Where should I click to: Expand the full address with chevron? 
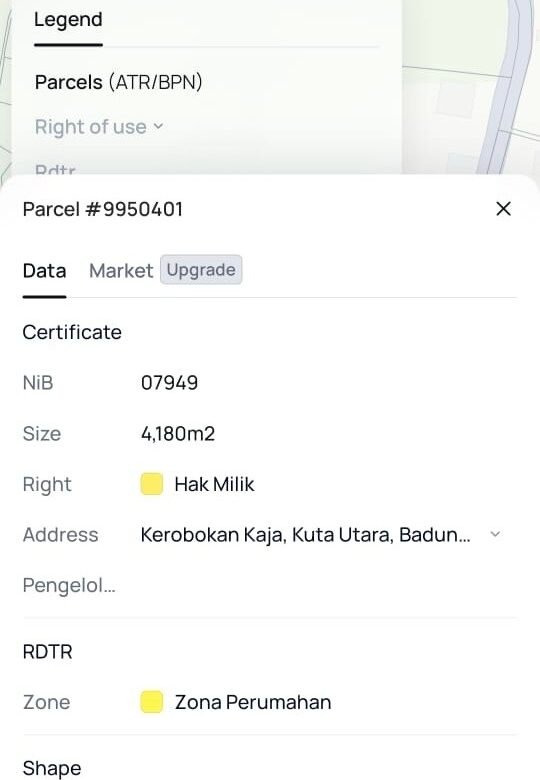click(x=495, y=534)
